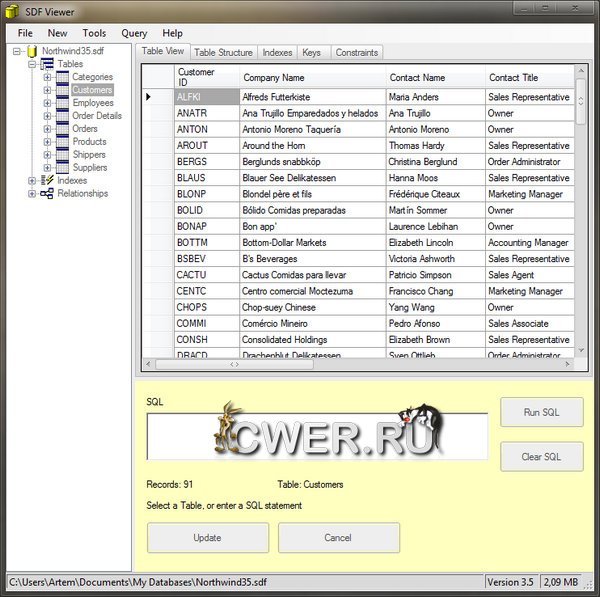Click the Suppliers table icon
600x597 pixels.
[62, 168]
